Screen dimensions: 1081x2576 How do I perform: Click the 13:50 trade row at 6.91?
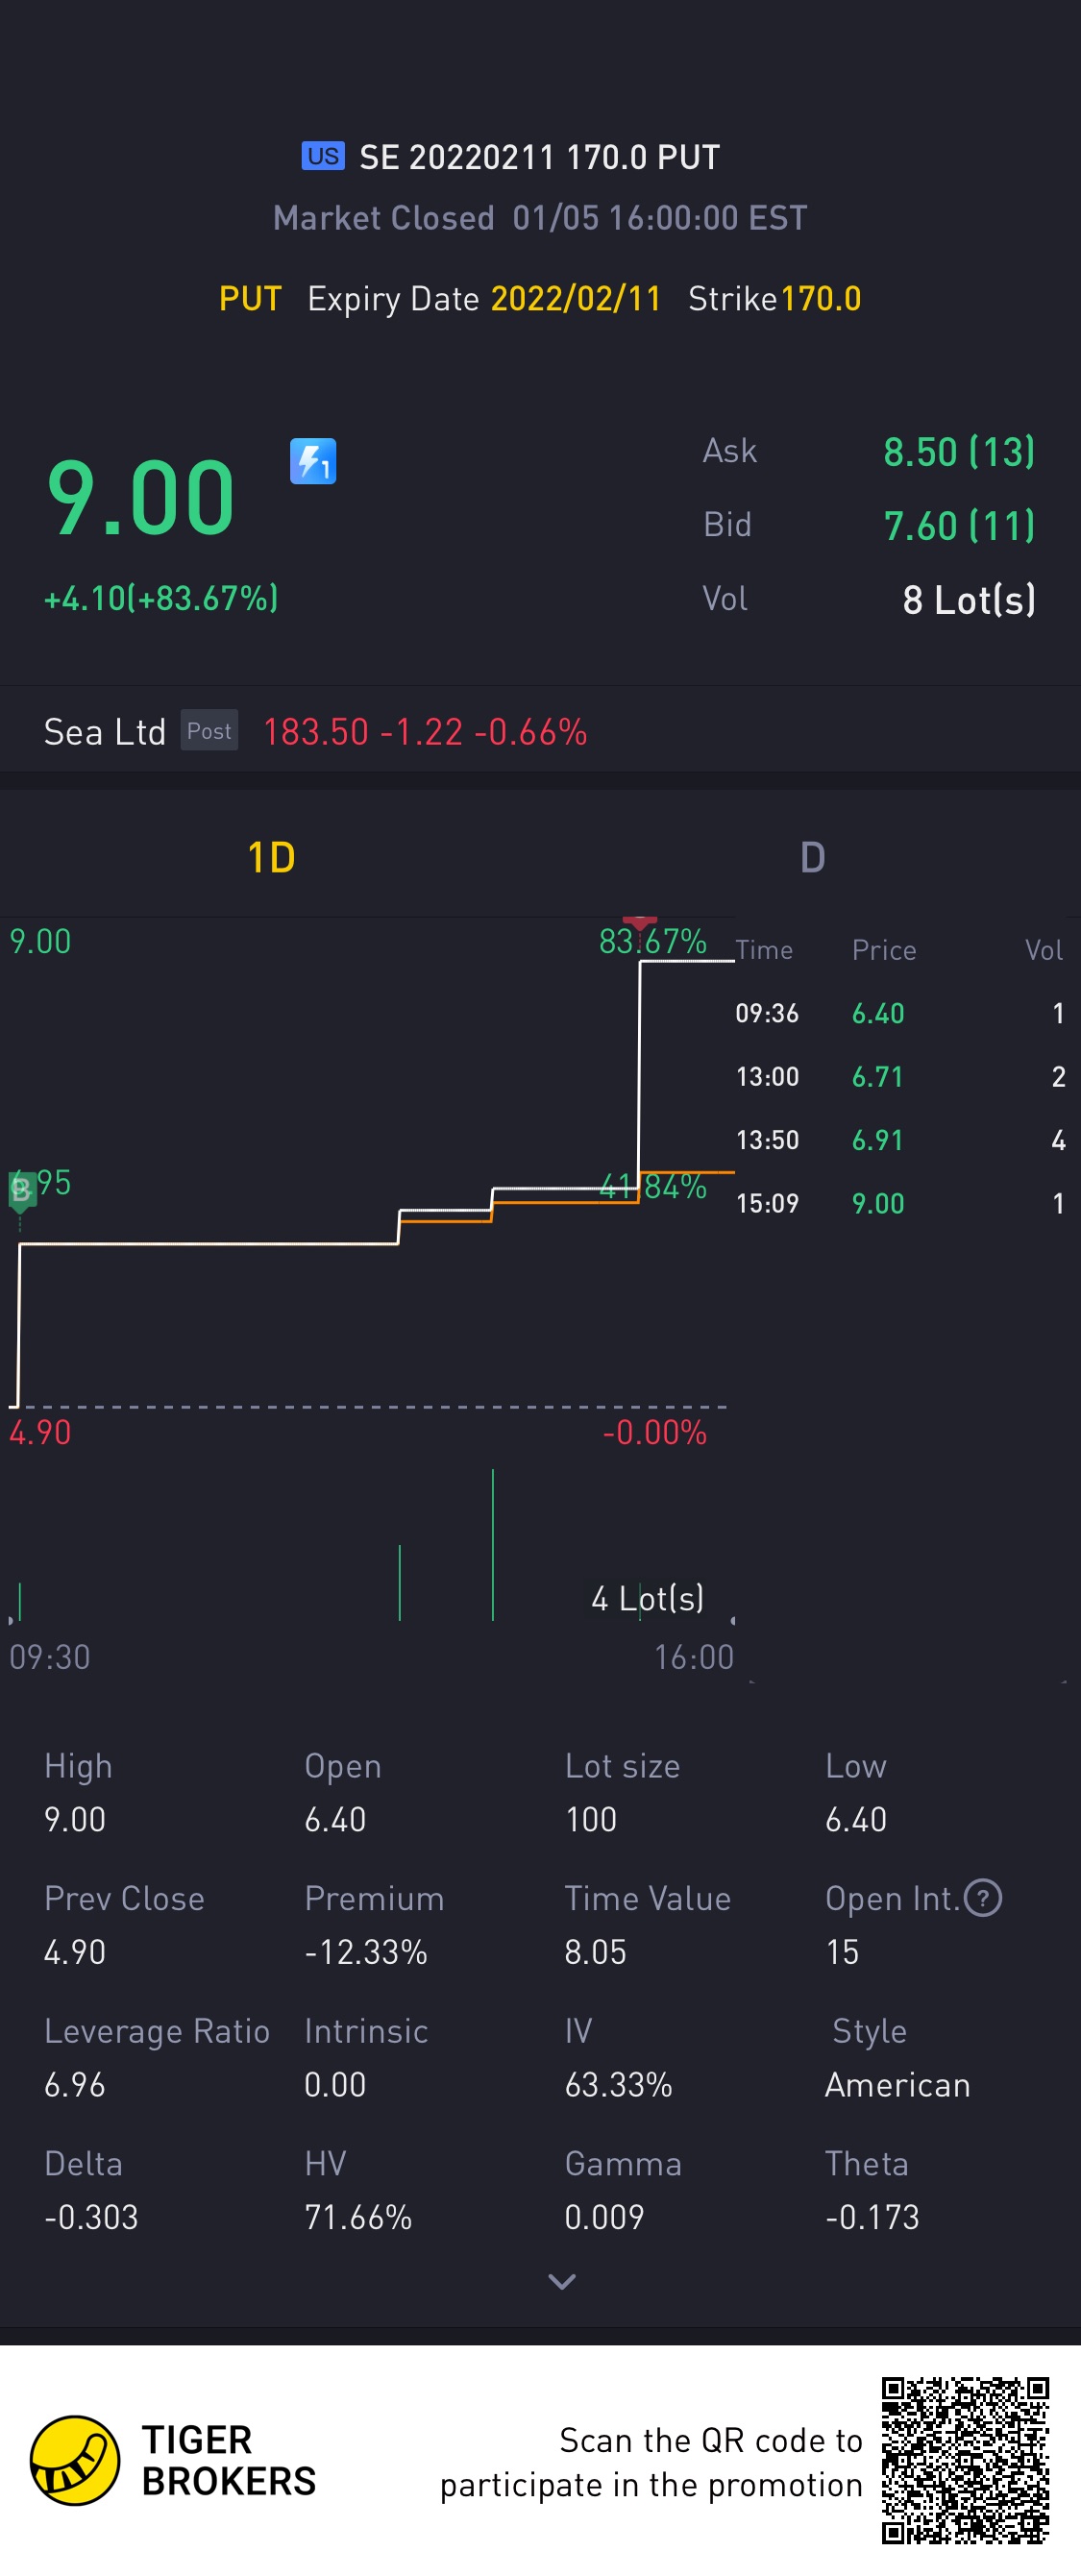(898, 1140)
